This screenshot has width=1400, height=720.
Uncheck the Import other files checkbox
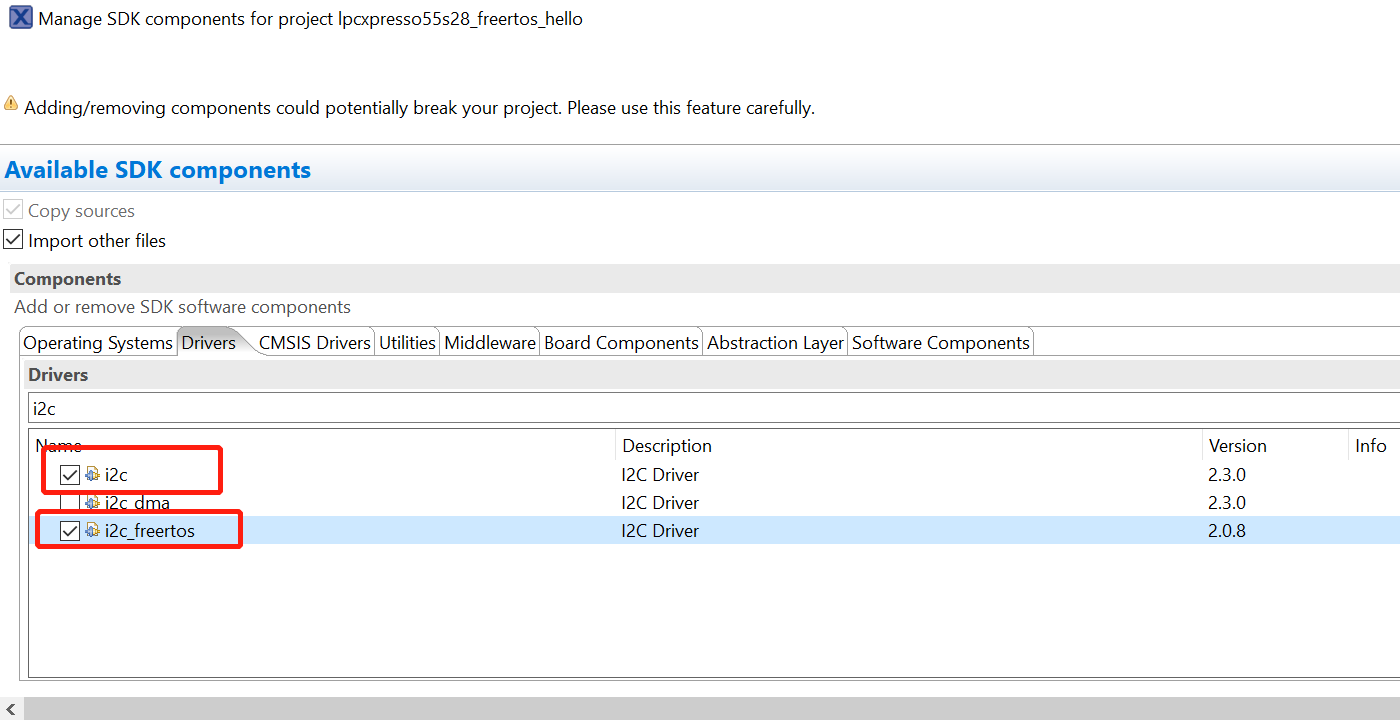point(13,239)
